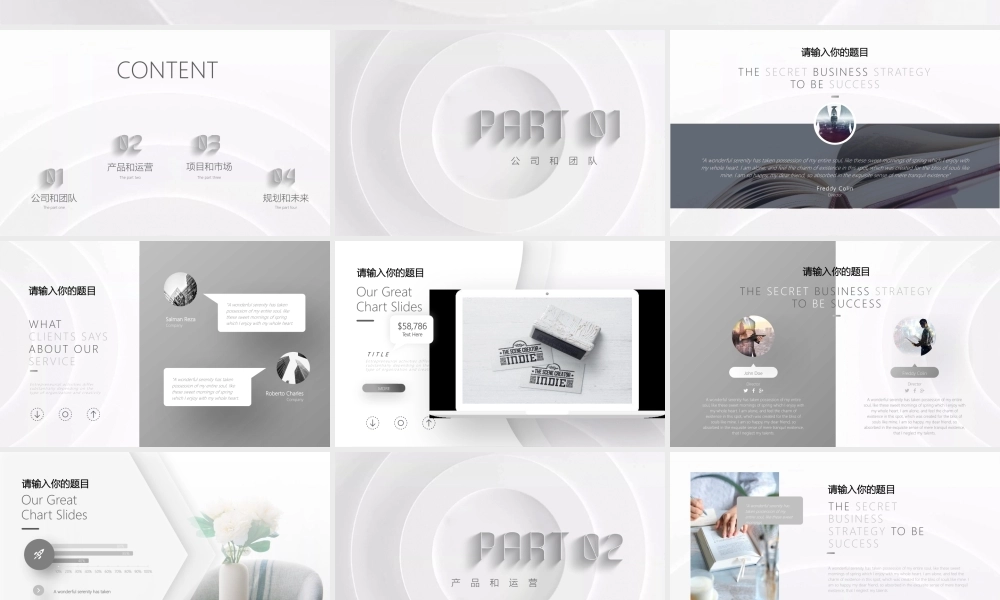Select circular portrait above the open book banner
The width and height of the screenshot is (1000, 600).
pyautogui.click(x=835, y=124)
